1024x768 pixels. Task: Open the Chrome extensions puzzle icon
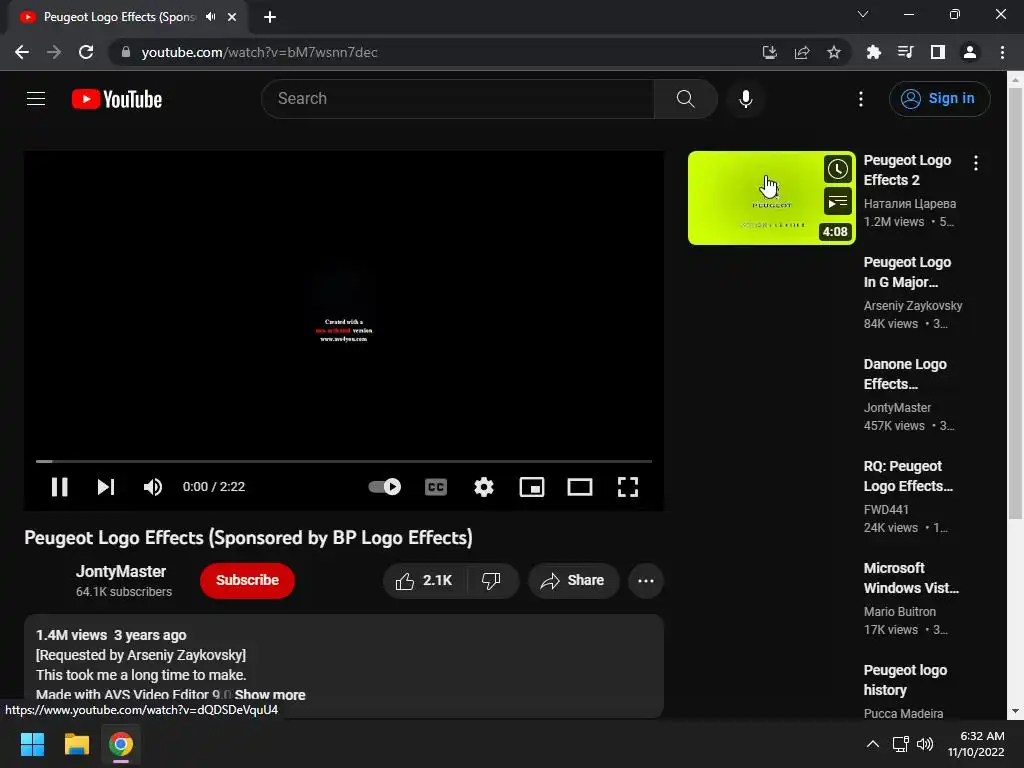[874, 52]
